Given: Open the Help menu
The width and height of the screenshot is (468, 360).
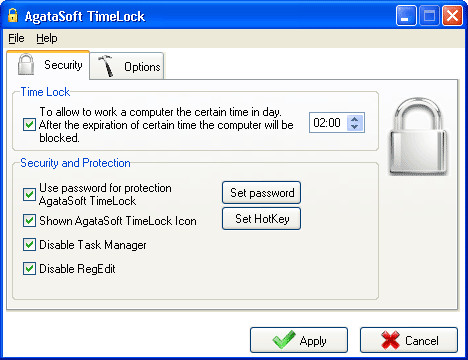Looking at the screenshot, I should coord(47,38).
